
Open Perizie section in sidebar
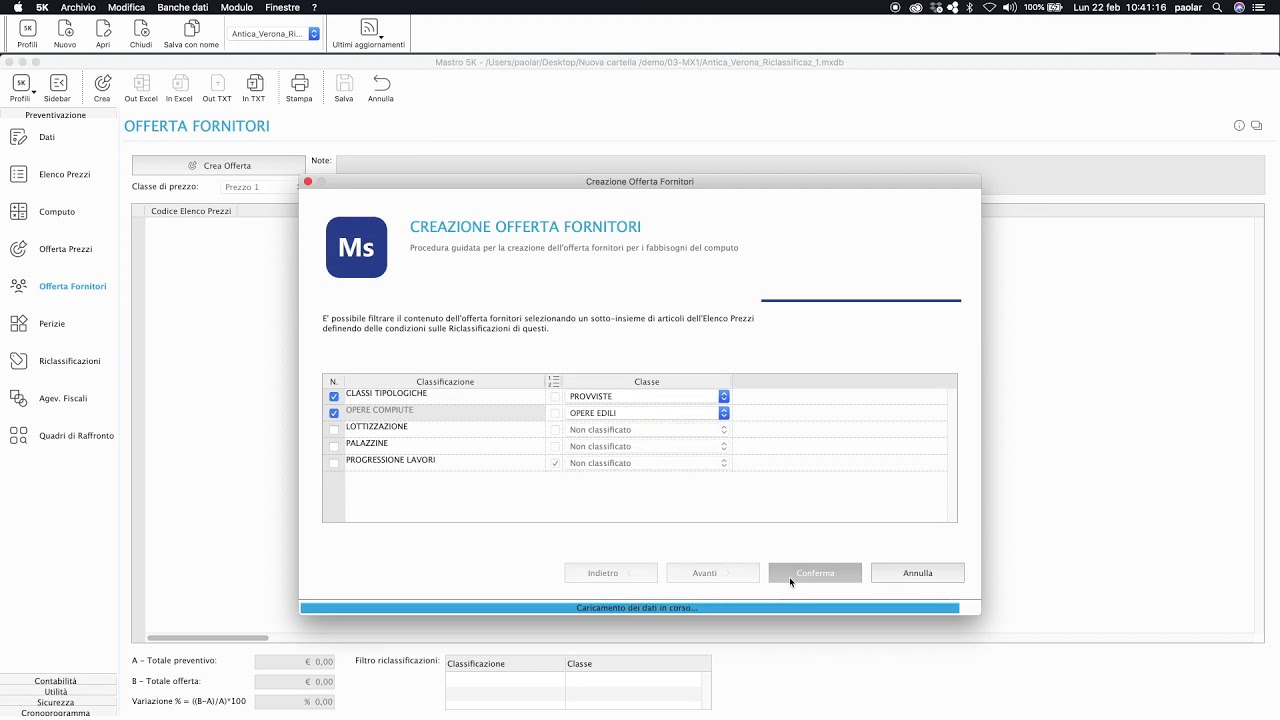52,324
